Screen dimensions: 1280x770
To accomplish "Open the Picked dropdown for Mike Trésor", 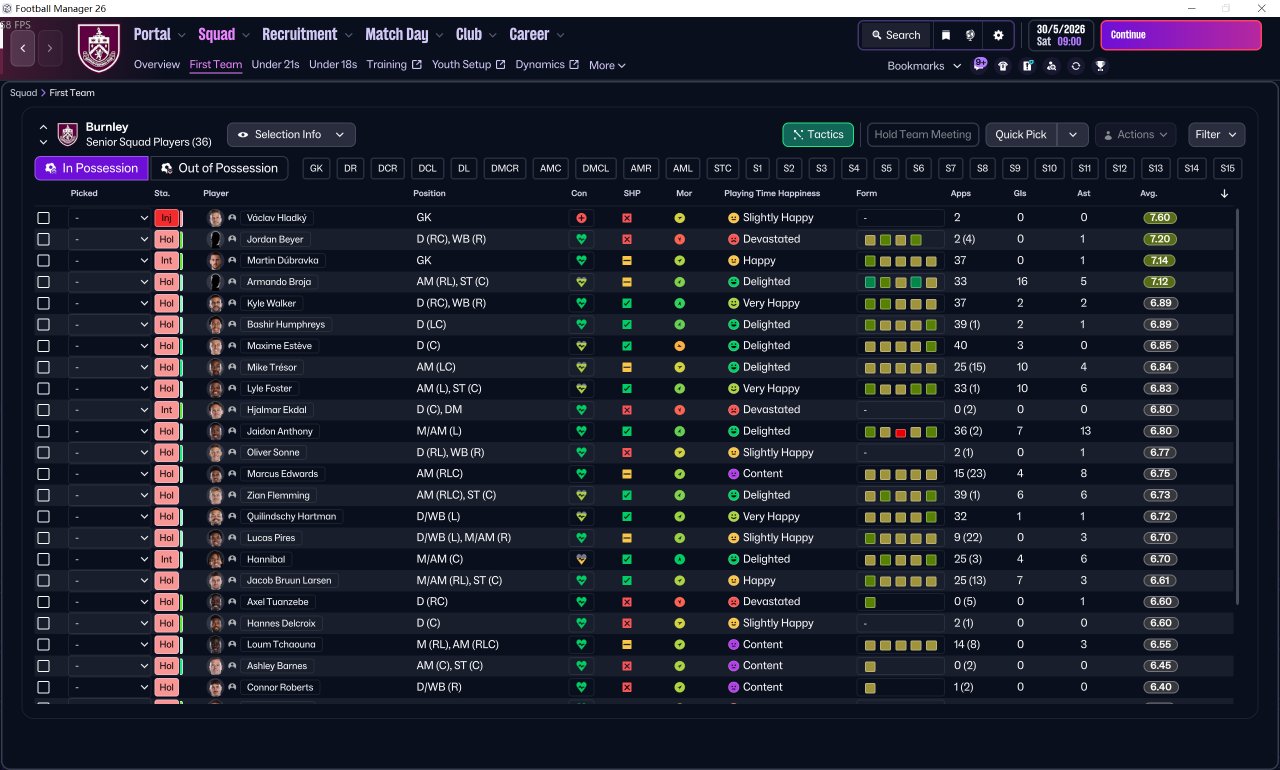I will [x=110, y=367].
